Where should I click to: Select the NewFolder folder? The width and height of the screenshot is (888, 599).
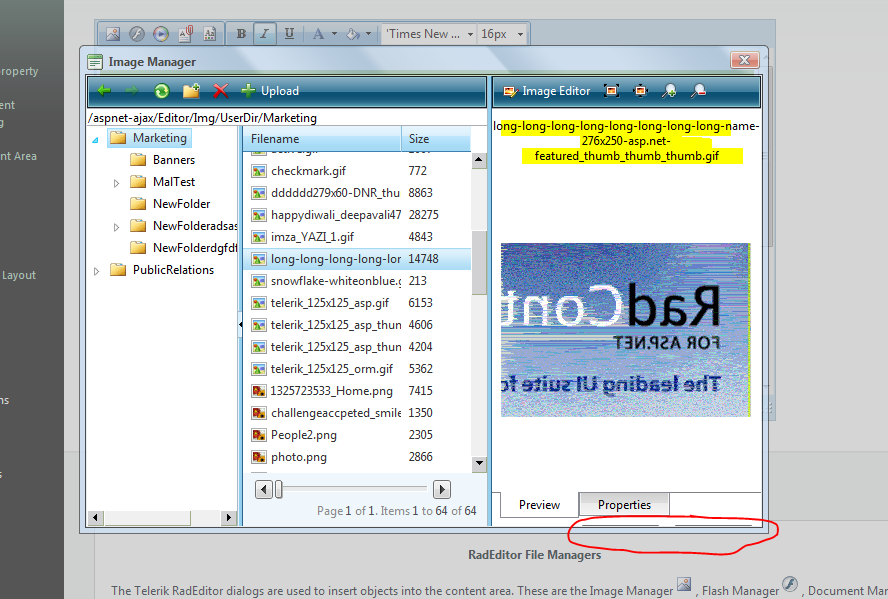170,204
